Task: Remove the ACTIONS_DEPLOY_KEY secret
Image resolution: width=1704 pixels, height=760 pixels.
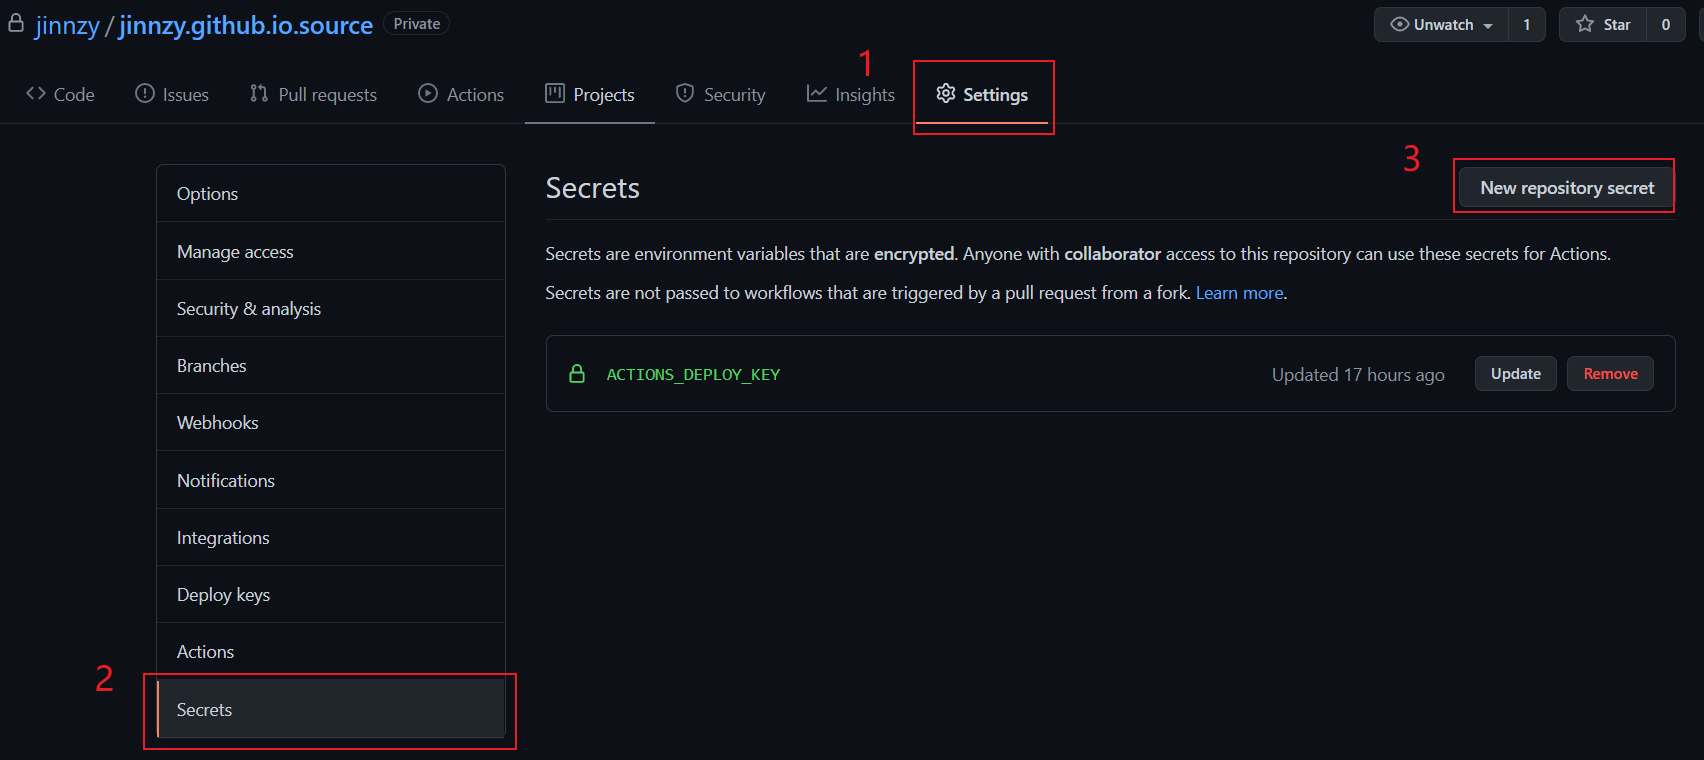Action: [x=1610, y=374]
